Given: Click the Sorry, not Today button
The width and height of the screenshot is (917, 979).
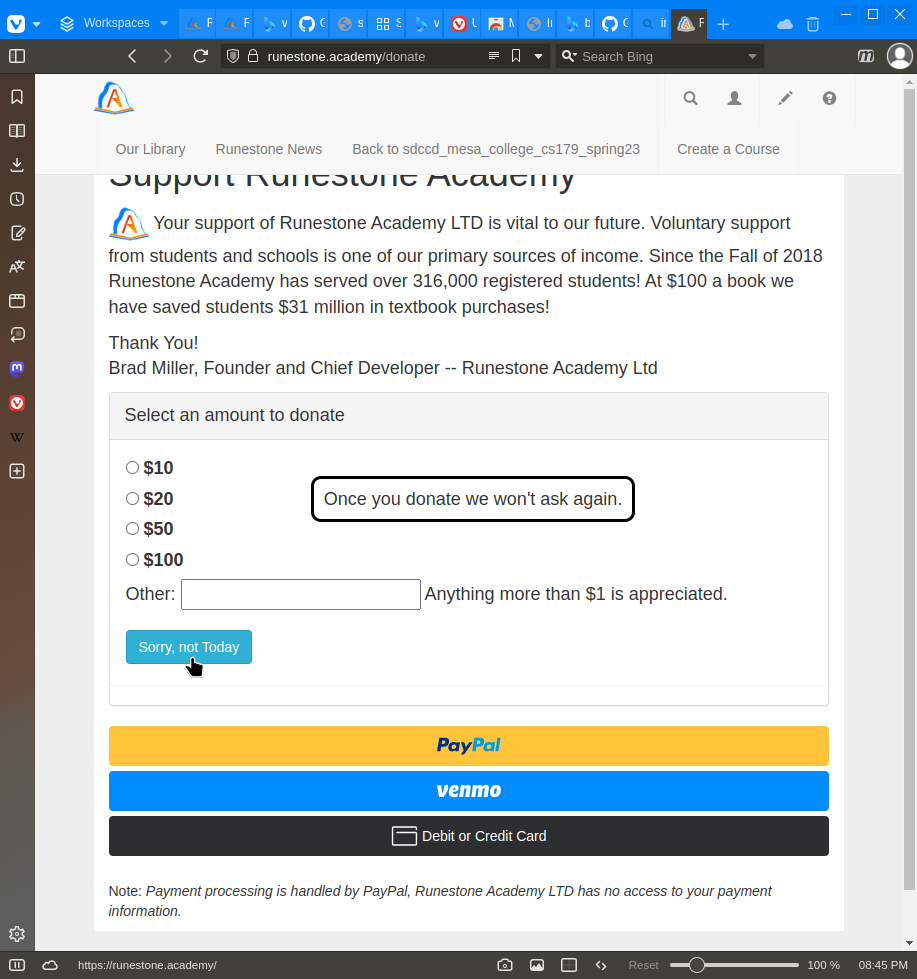Looking at the screenshot, I should [188, 647].
